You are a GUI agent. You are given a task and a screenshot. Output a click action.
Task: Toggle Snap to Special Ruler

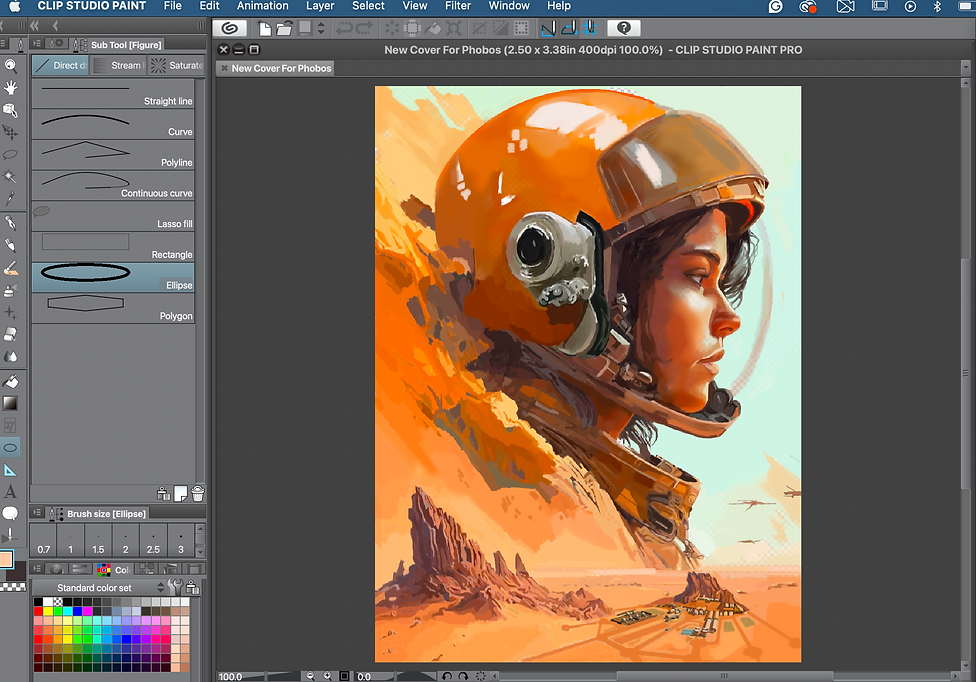tap(569, 29)
